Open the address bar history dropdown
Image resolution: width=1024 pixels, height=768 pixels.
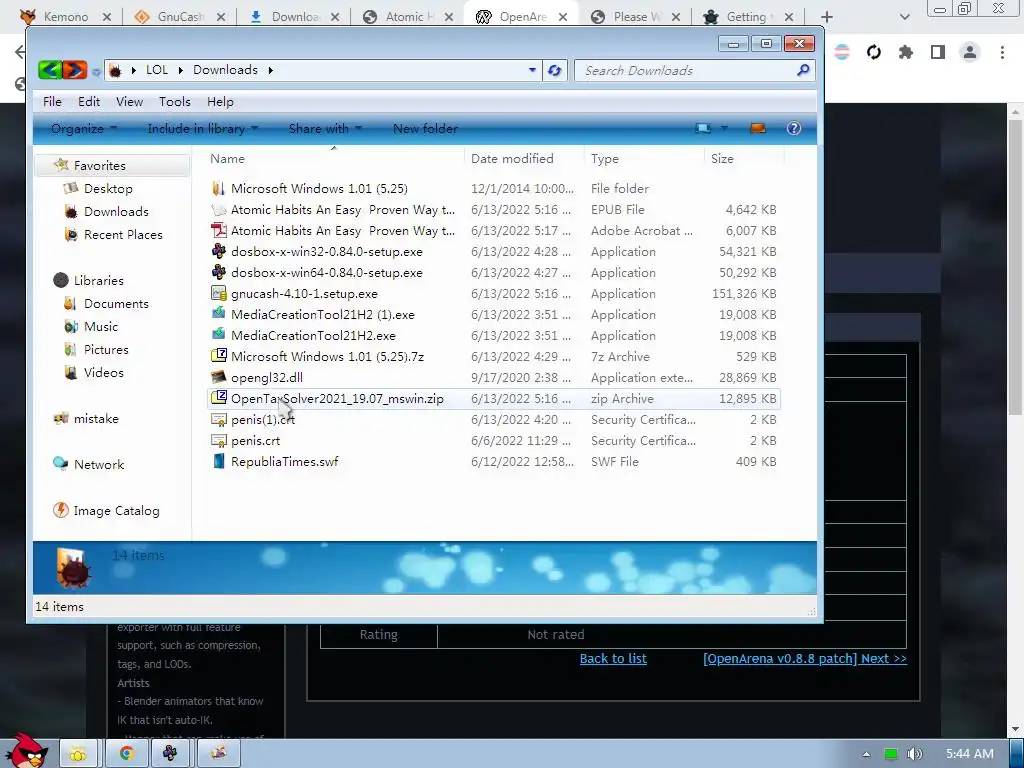coord(532,70)
